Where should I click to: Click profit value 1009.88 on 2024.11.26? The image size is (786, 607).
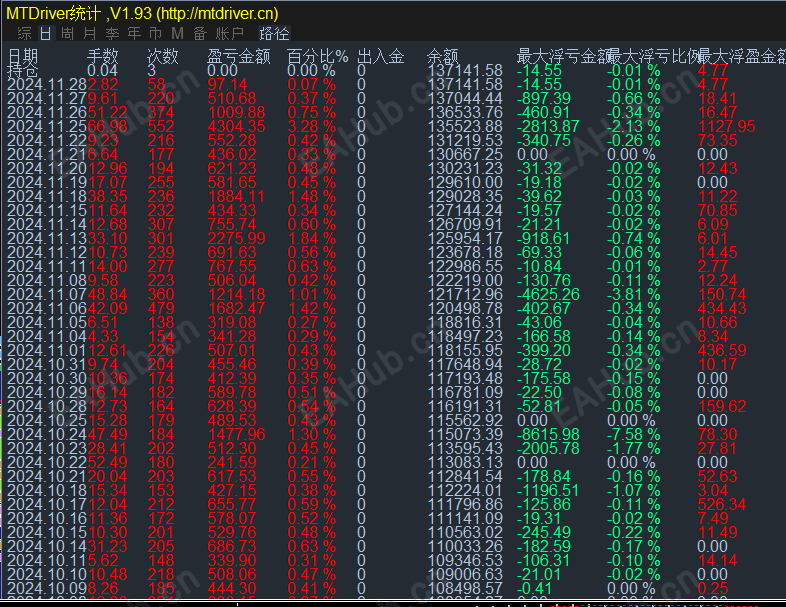tap(235, 112)
